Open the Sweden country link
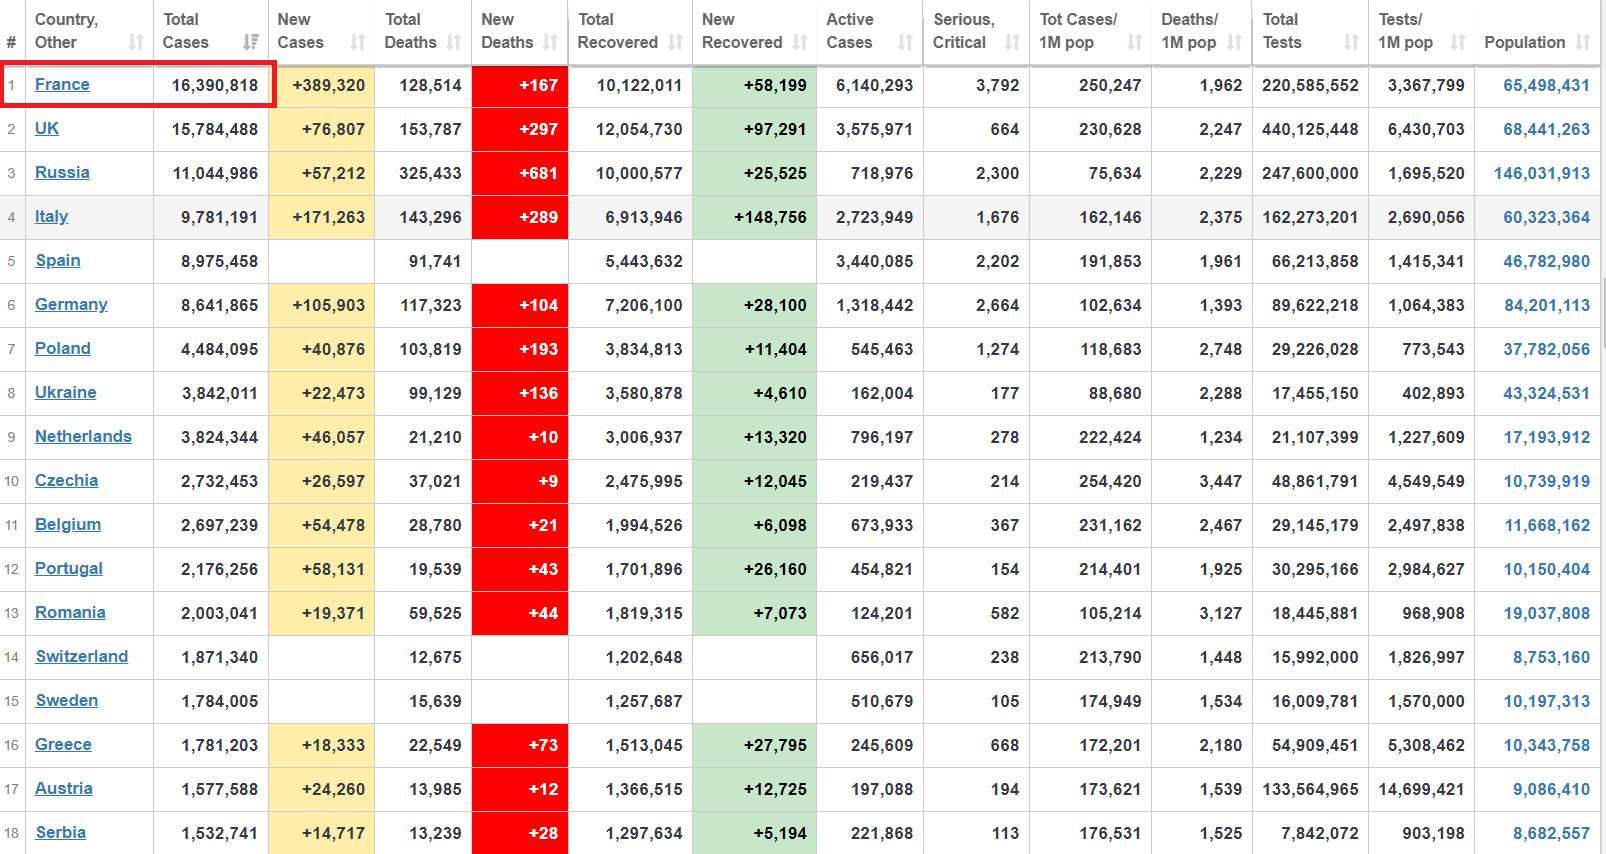Image resolution: width=1606 pixels, height=854 pixels. point(67,701)
